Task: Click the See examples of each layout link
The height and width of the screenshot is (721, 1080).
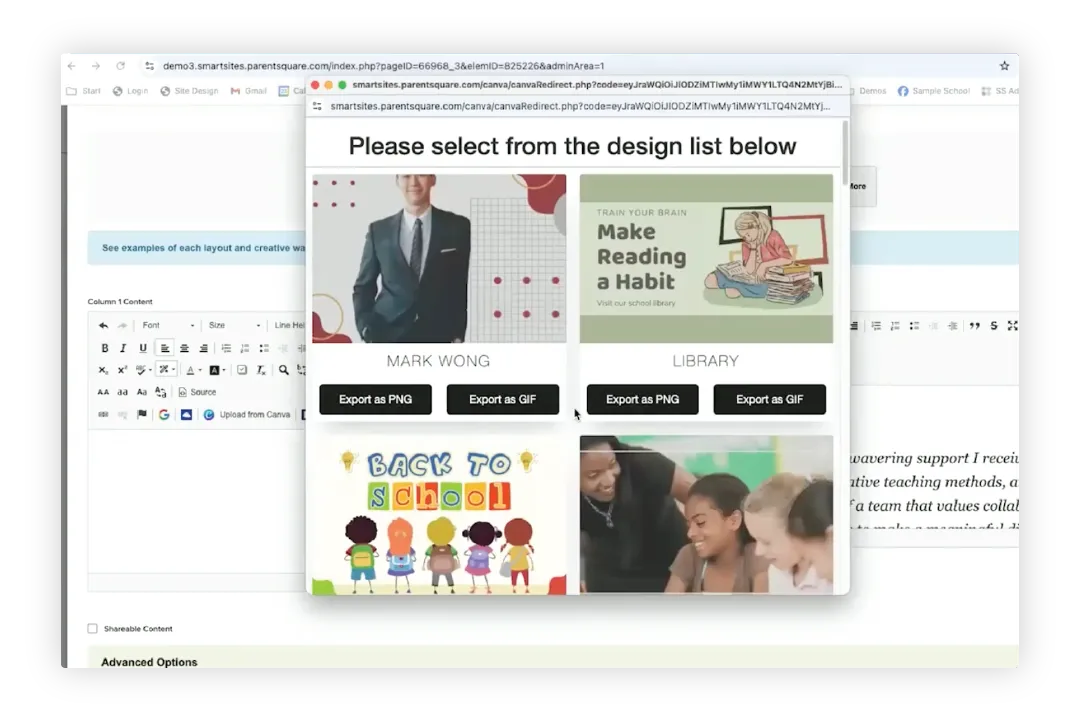Action: [x=203, y=248]
